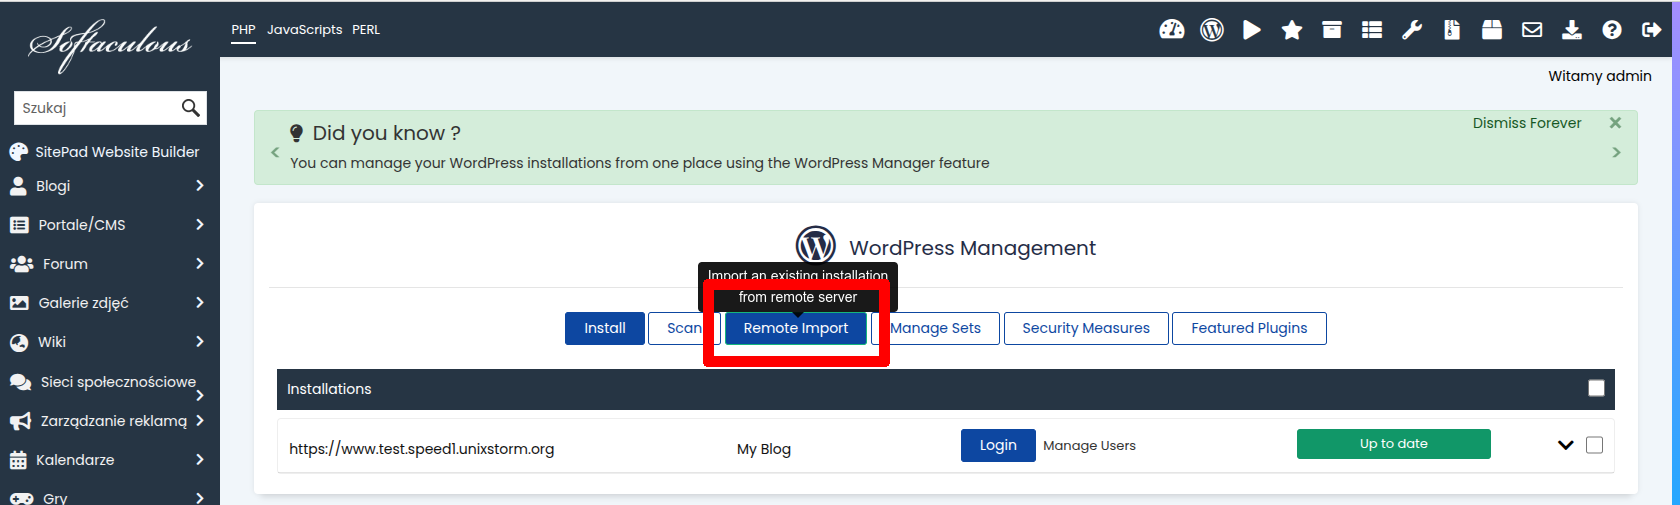This screenshot has width=1680, height=505.
Task: Click the Softaculous logo
Action: (x=110, y=44)
